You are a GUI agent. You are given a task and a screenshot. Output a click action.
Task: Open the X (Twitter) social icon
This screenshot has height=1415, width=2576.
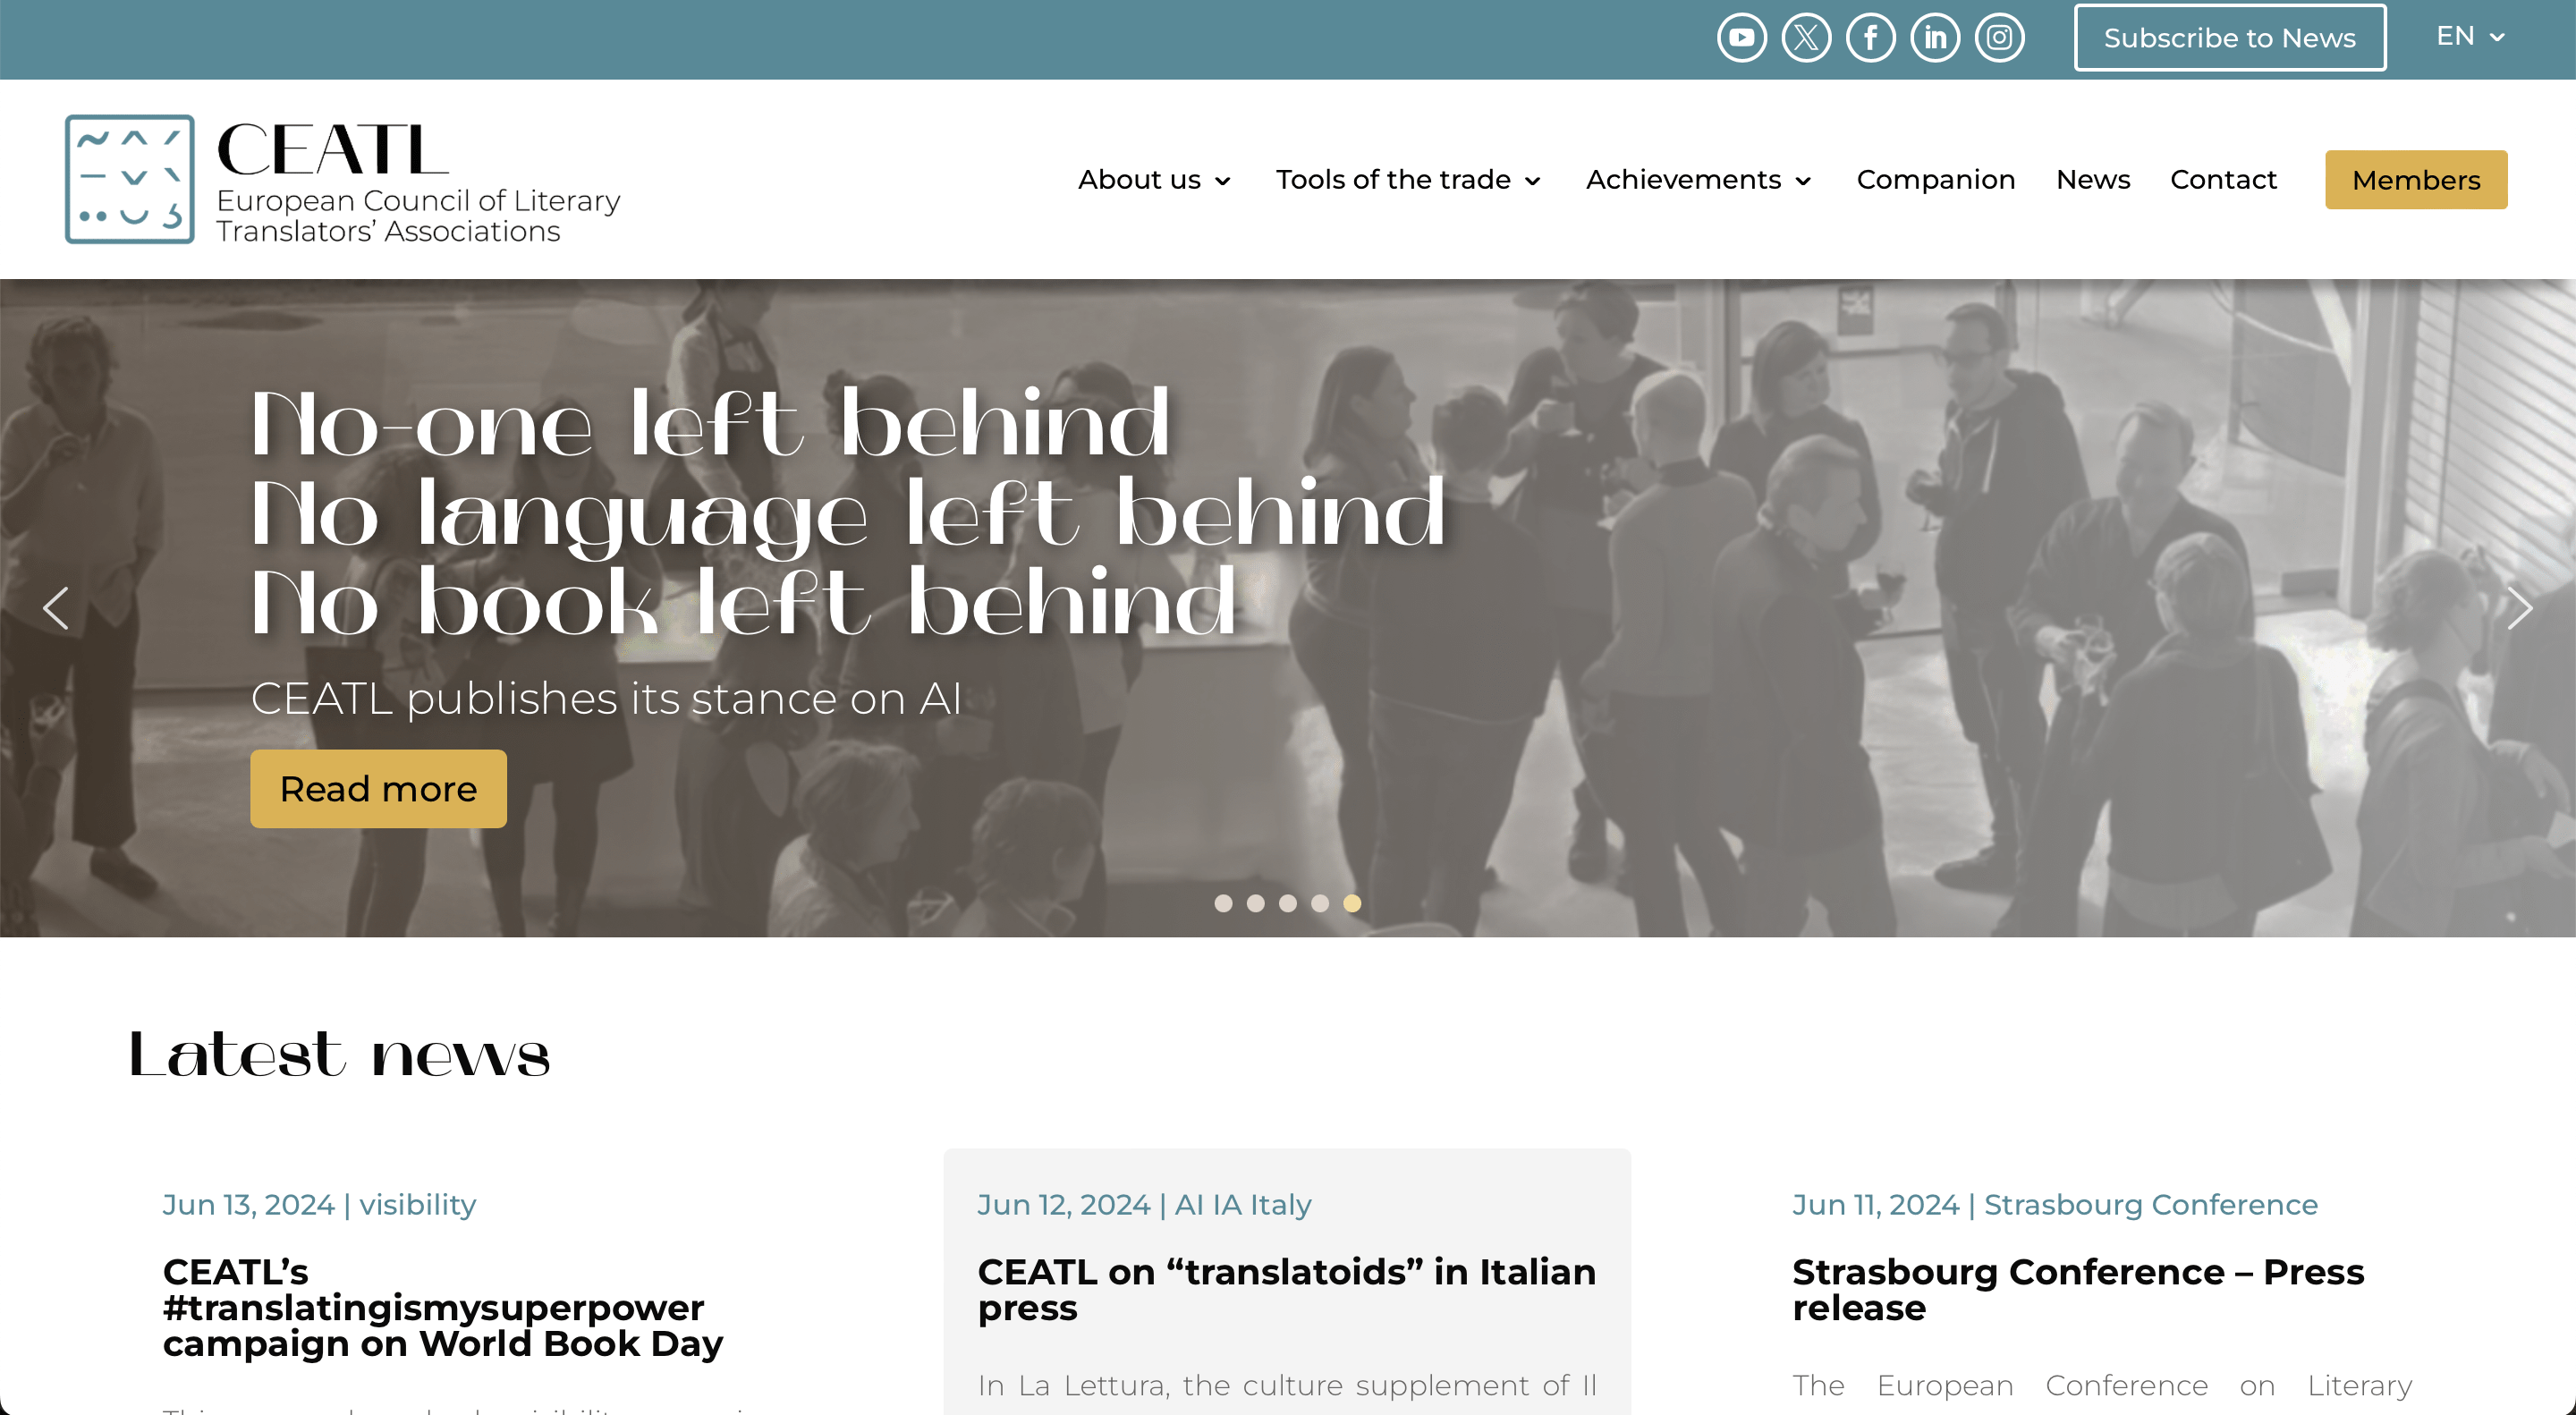(1806, 38)
